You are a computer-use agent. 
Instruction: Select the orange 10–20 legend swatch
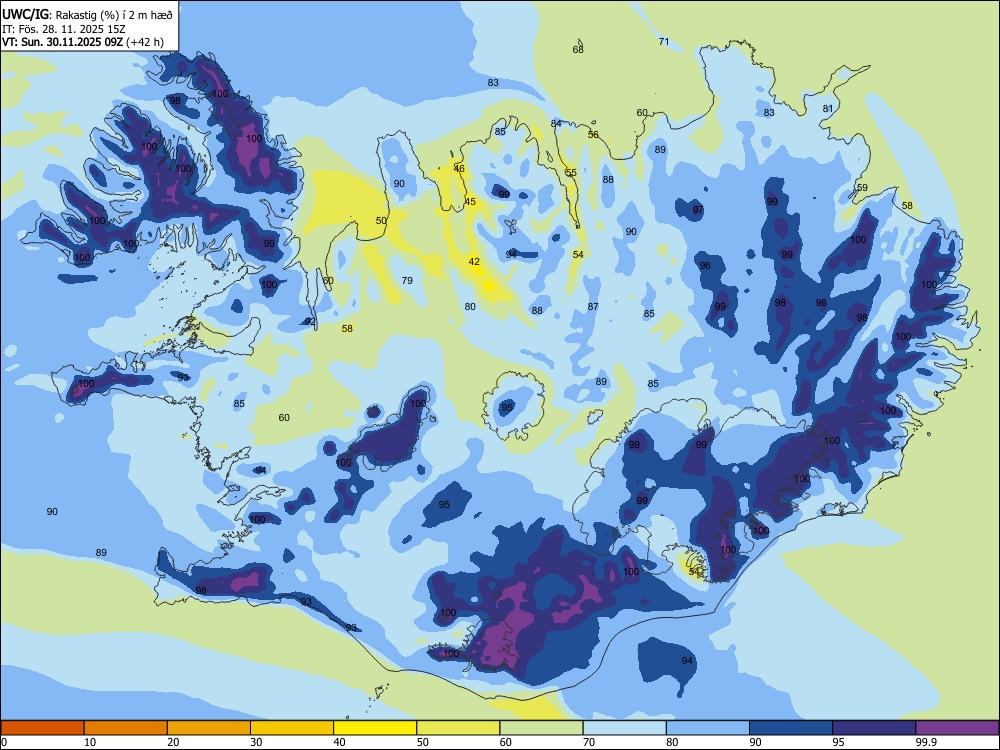[126, 728]
